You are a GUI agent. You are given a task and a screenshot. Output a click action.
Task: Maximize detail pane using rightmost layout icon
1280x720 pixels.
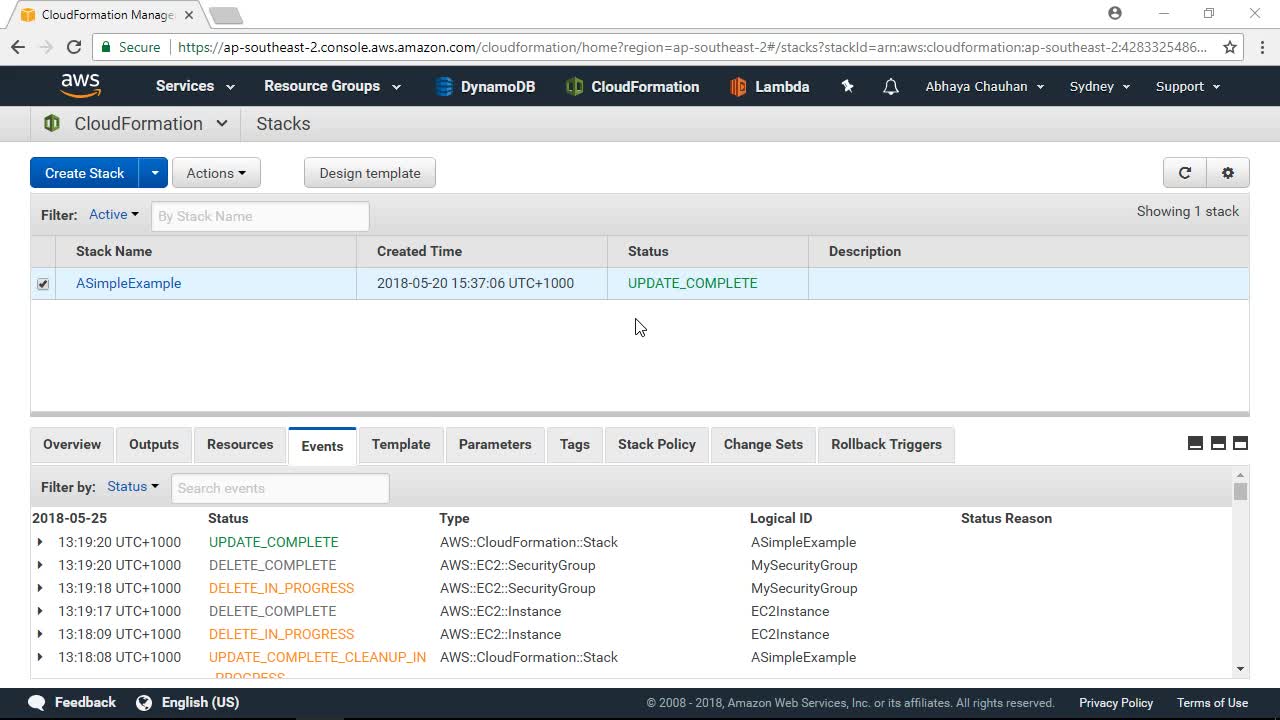(x=1240, y=444)
